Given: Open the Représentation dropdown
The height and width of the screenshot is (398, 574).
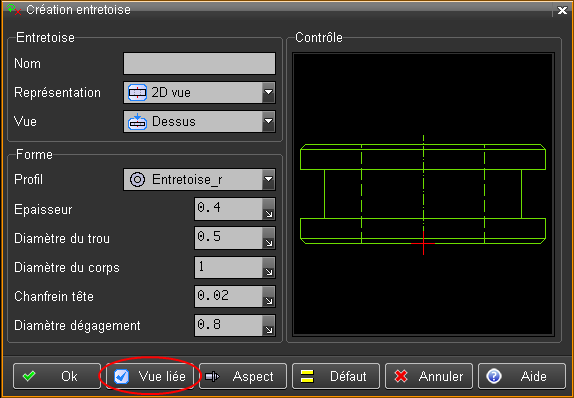Looking at the screenshot, I should coord(269,92).
